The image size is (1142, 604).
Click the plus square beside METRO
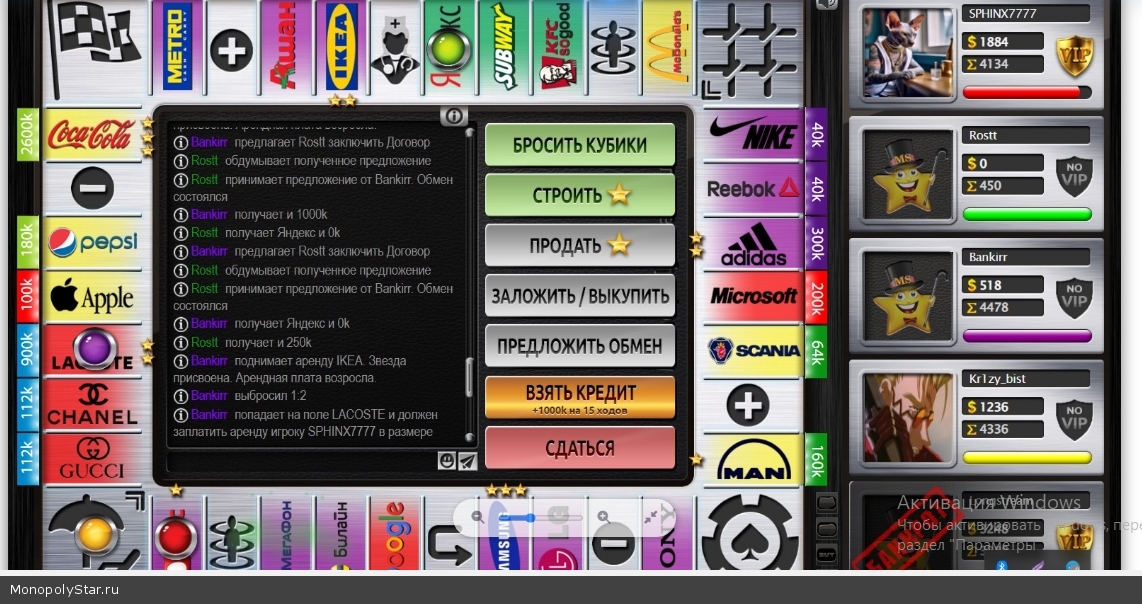232,50
